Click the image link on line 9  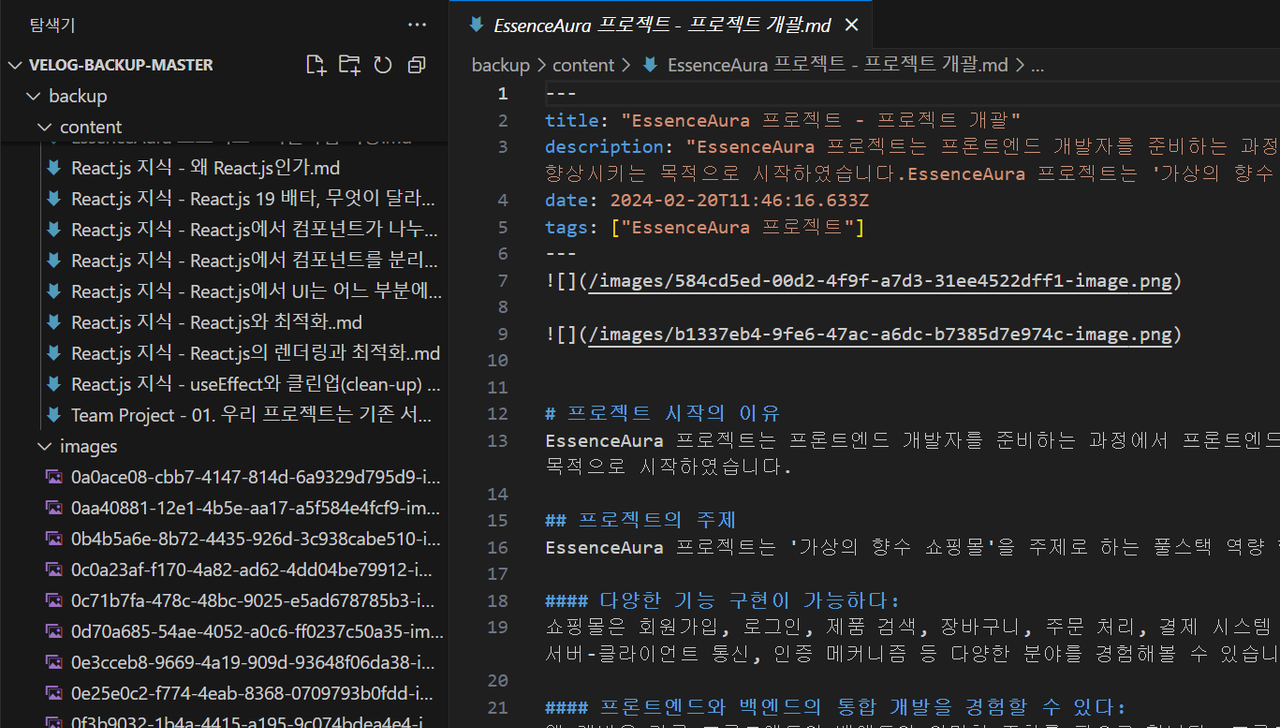point(880,333)
